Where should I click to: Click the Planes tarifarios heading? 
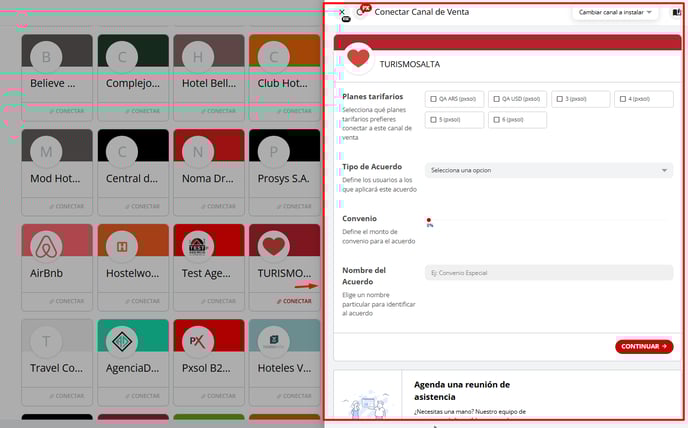tap(373, 97)
